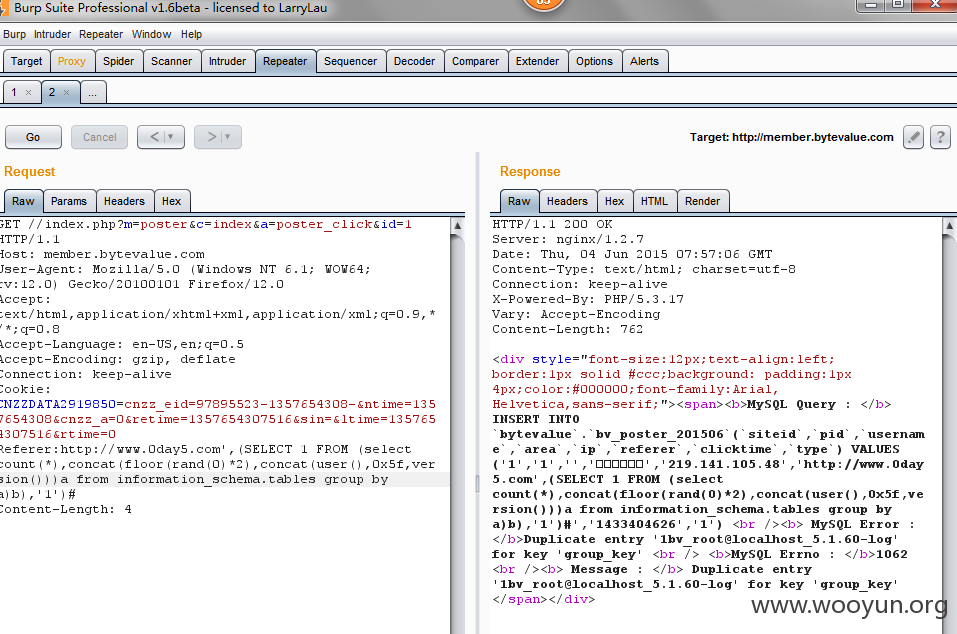Show the response Hex view
The width and height of the screenshot is (957, 634).
(x=615, y=201)
